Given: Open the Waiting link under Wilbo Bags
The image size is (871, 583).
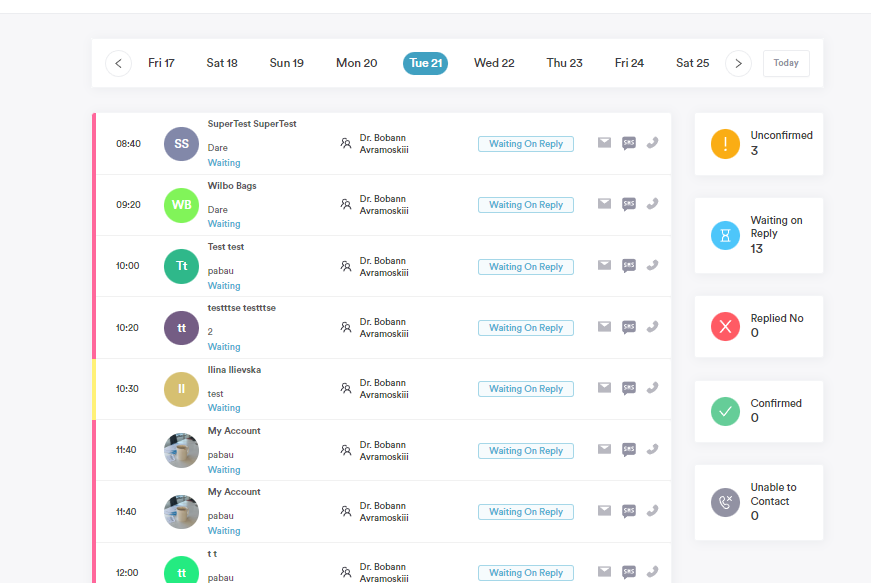Looking at the screenshot, I should 224,224.
